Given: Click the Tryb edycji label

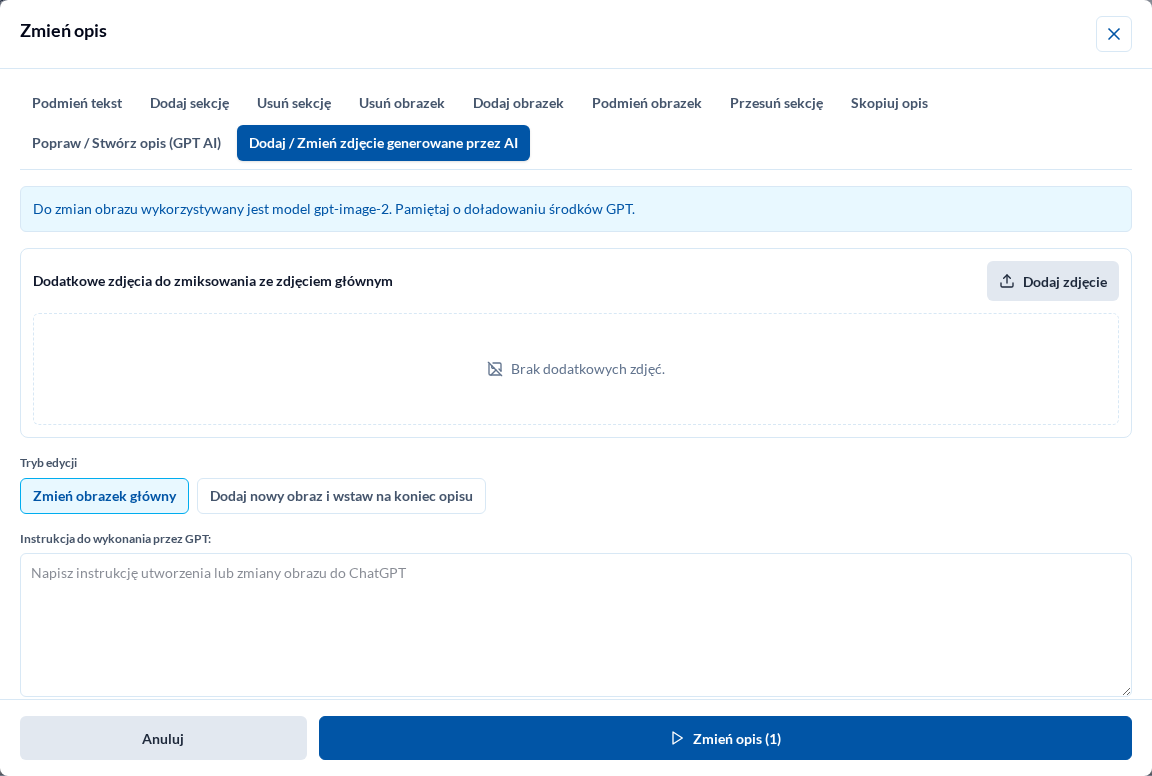Looking at the screenshot, I should coord(48,463).
